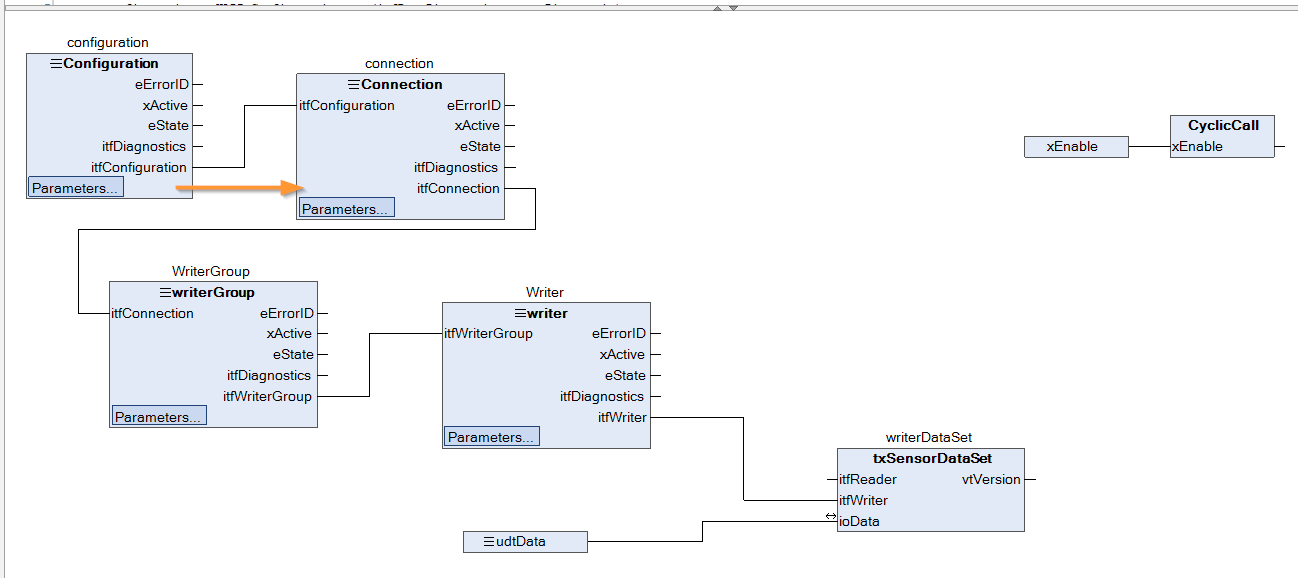Click the hamburger icon beside writerGroup title
Viewport: 1298px width, 578px height.
pos(165,292)
